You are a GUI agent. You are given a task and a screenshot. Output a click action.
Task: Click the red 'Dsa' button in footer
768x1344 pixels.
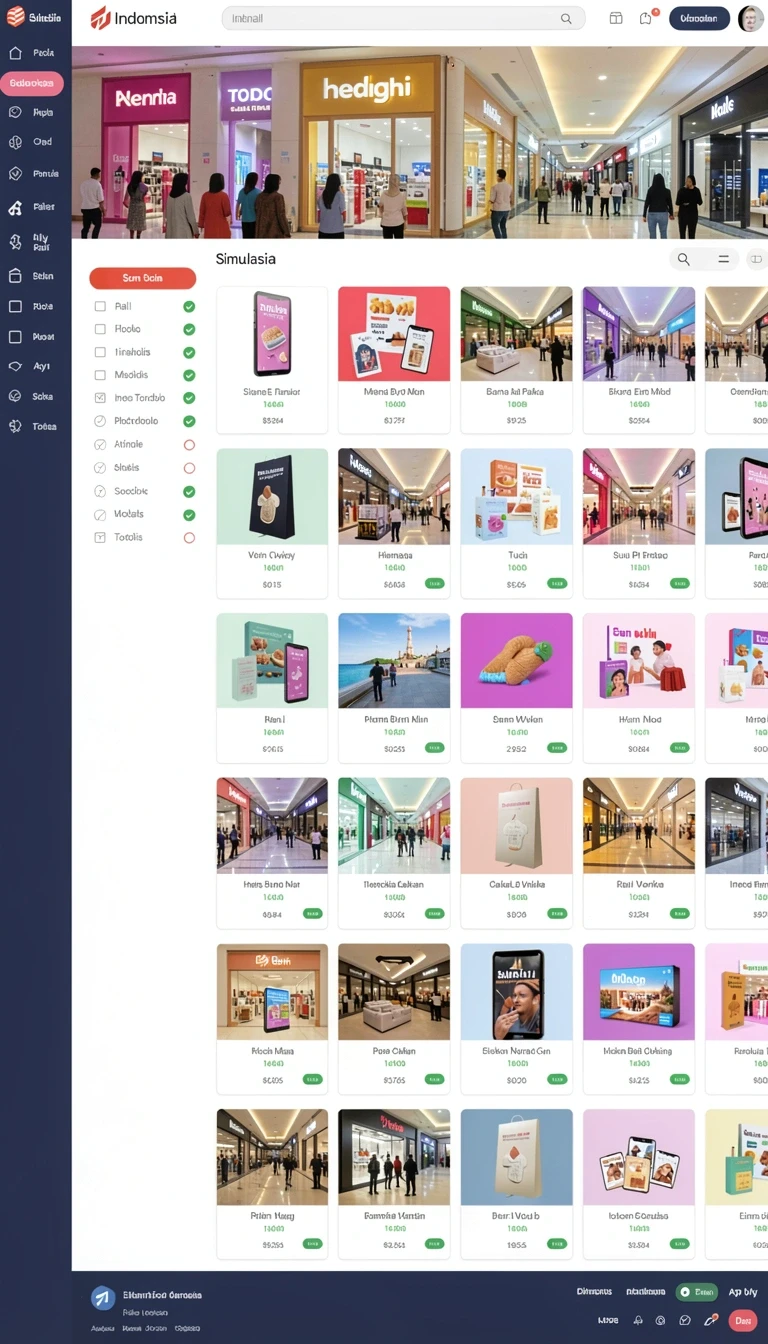(x=742, y=1320)
